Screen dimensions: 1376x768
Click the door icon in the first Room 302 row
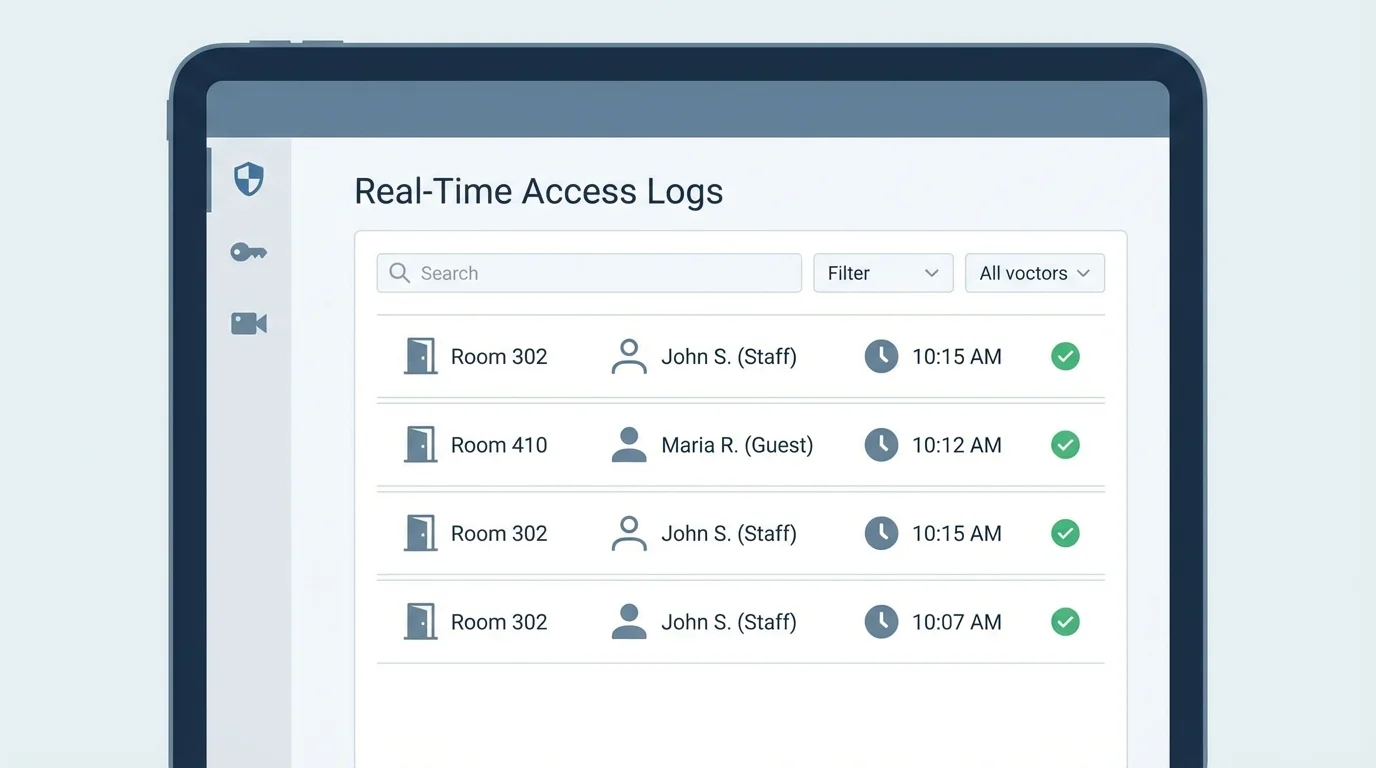tap(420, 356)
